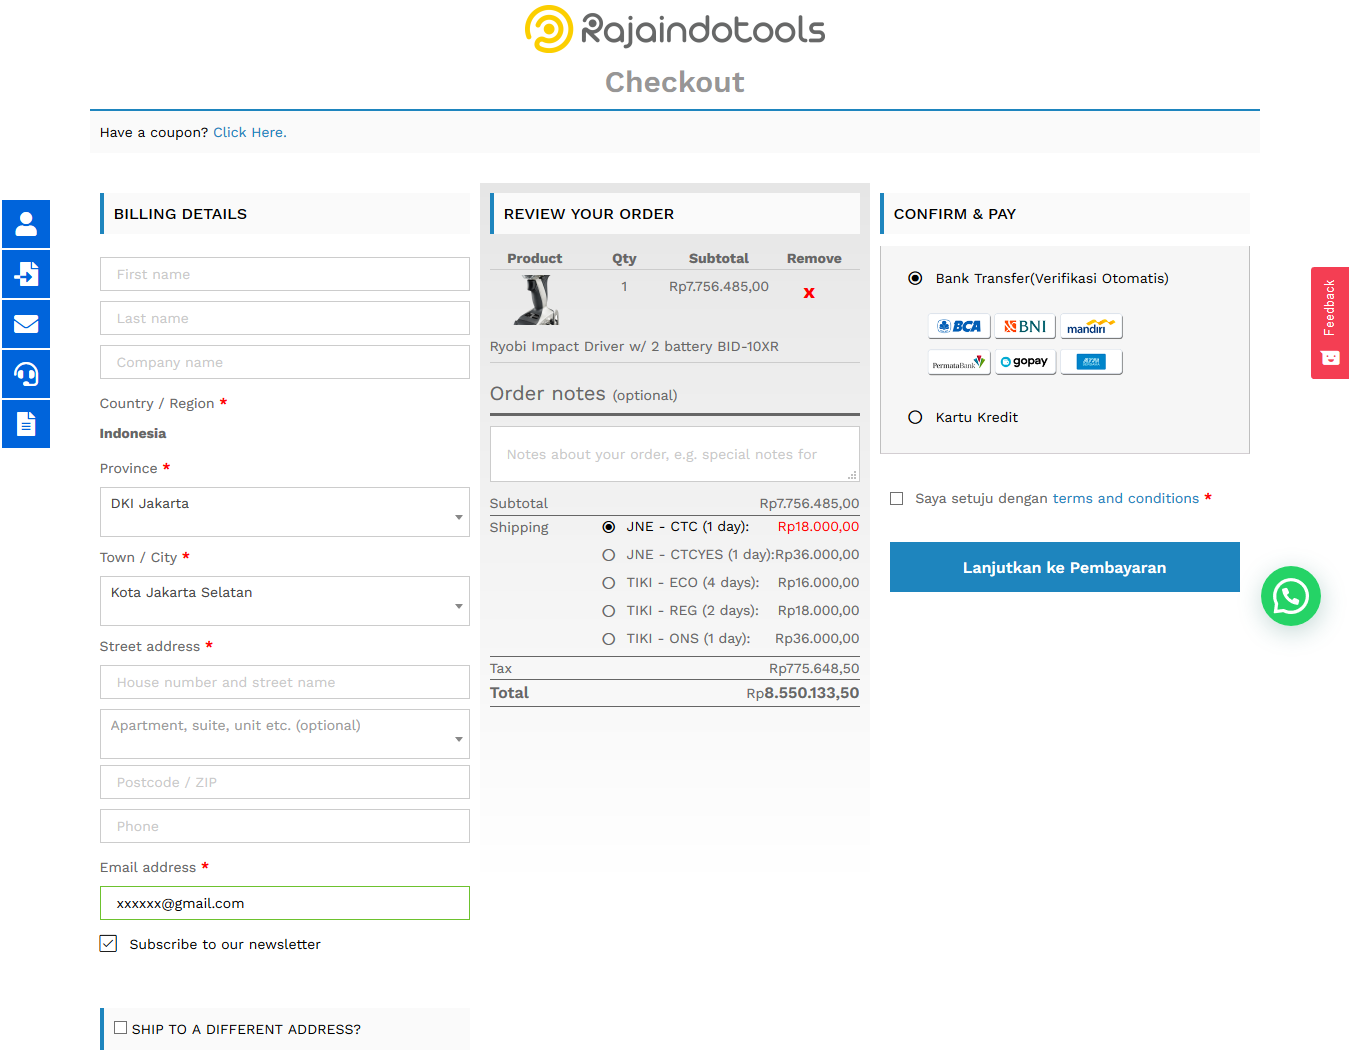
Task: Click the item subtotal Rp7.756.485,00 in product row
Action: click(719, 286)
